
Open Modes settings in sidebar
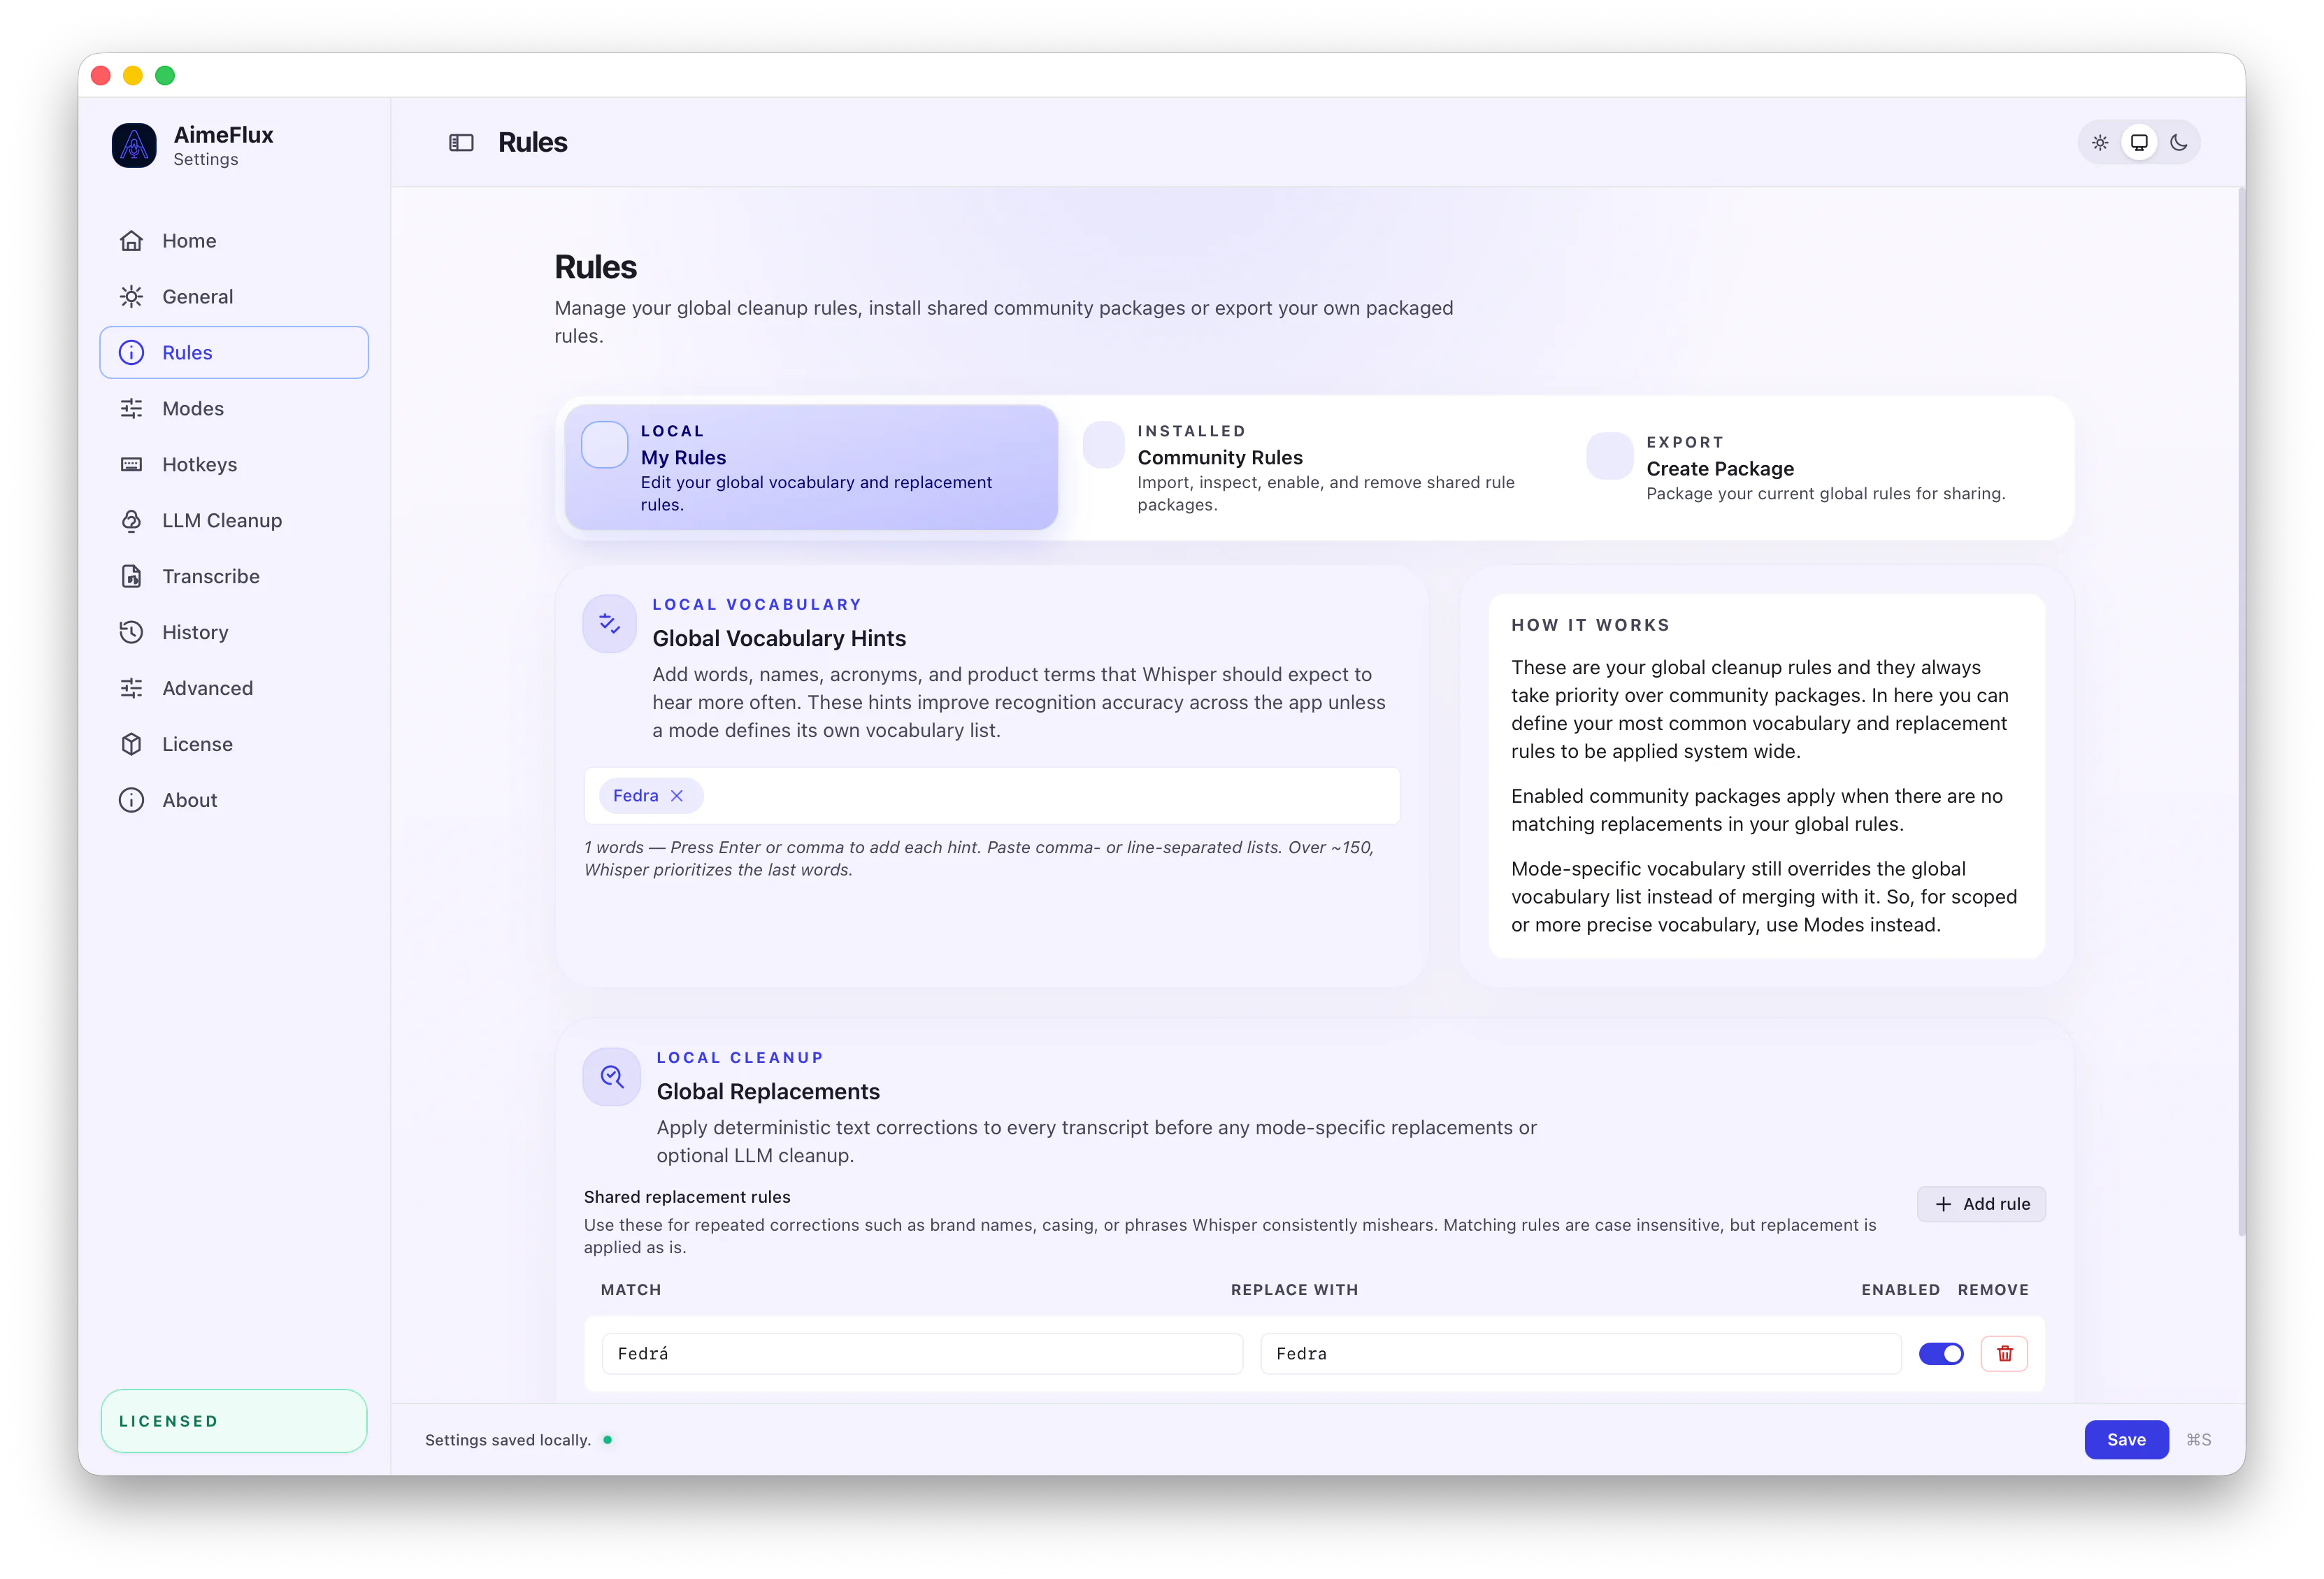[x=234, y=409]
